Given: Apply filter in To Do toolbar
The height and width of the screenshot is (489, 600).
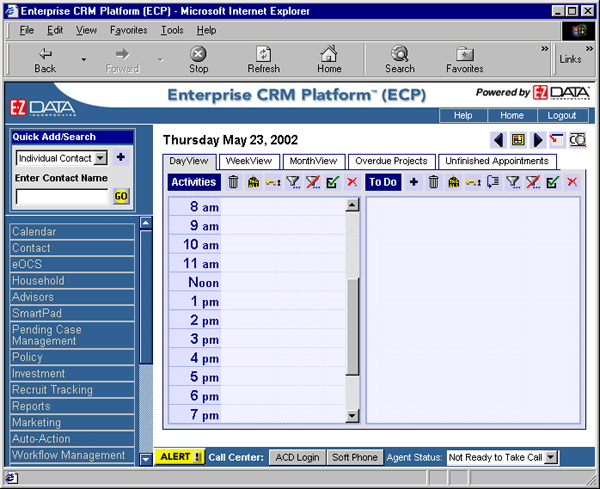Looking at the screenshot, I should click(513, 182).
